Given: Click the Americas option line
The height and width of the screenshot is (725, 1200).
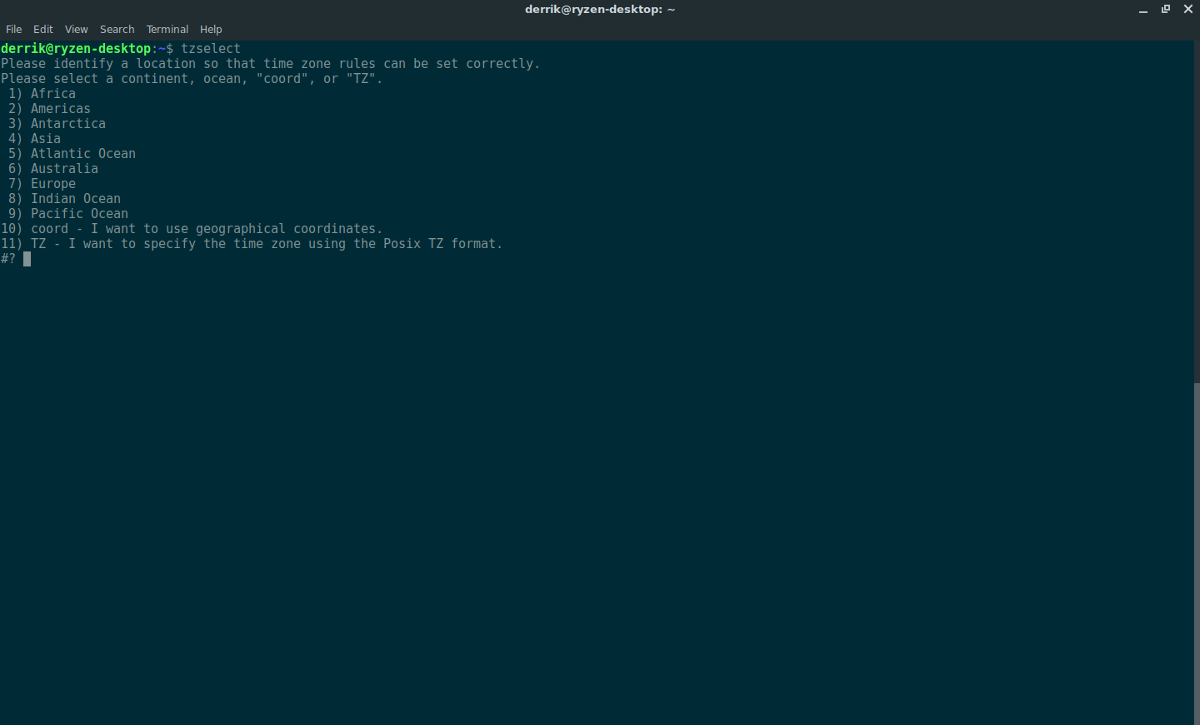Looking at the screenshot, I should [x=60, y=109].
